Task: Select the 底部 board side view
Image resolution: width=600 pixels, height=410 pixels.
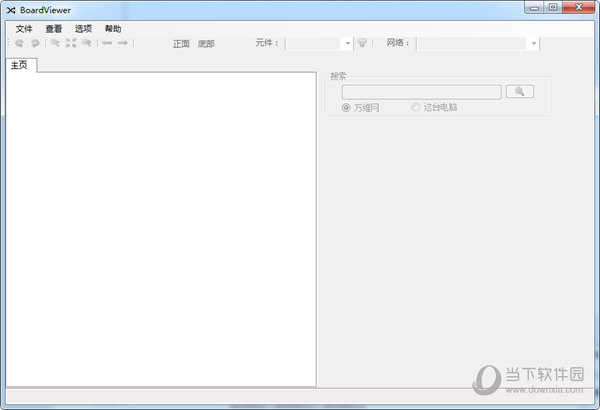Action: [x=206, y=44]
